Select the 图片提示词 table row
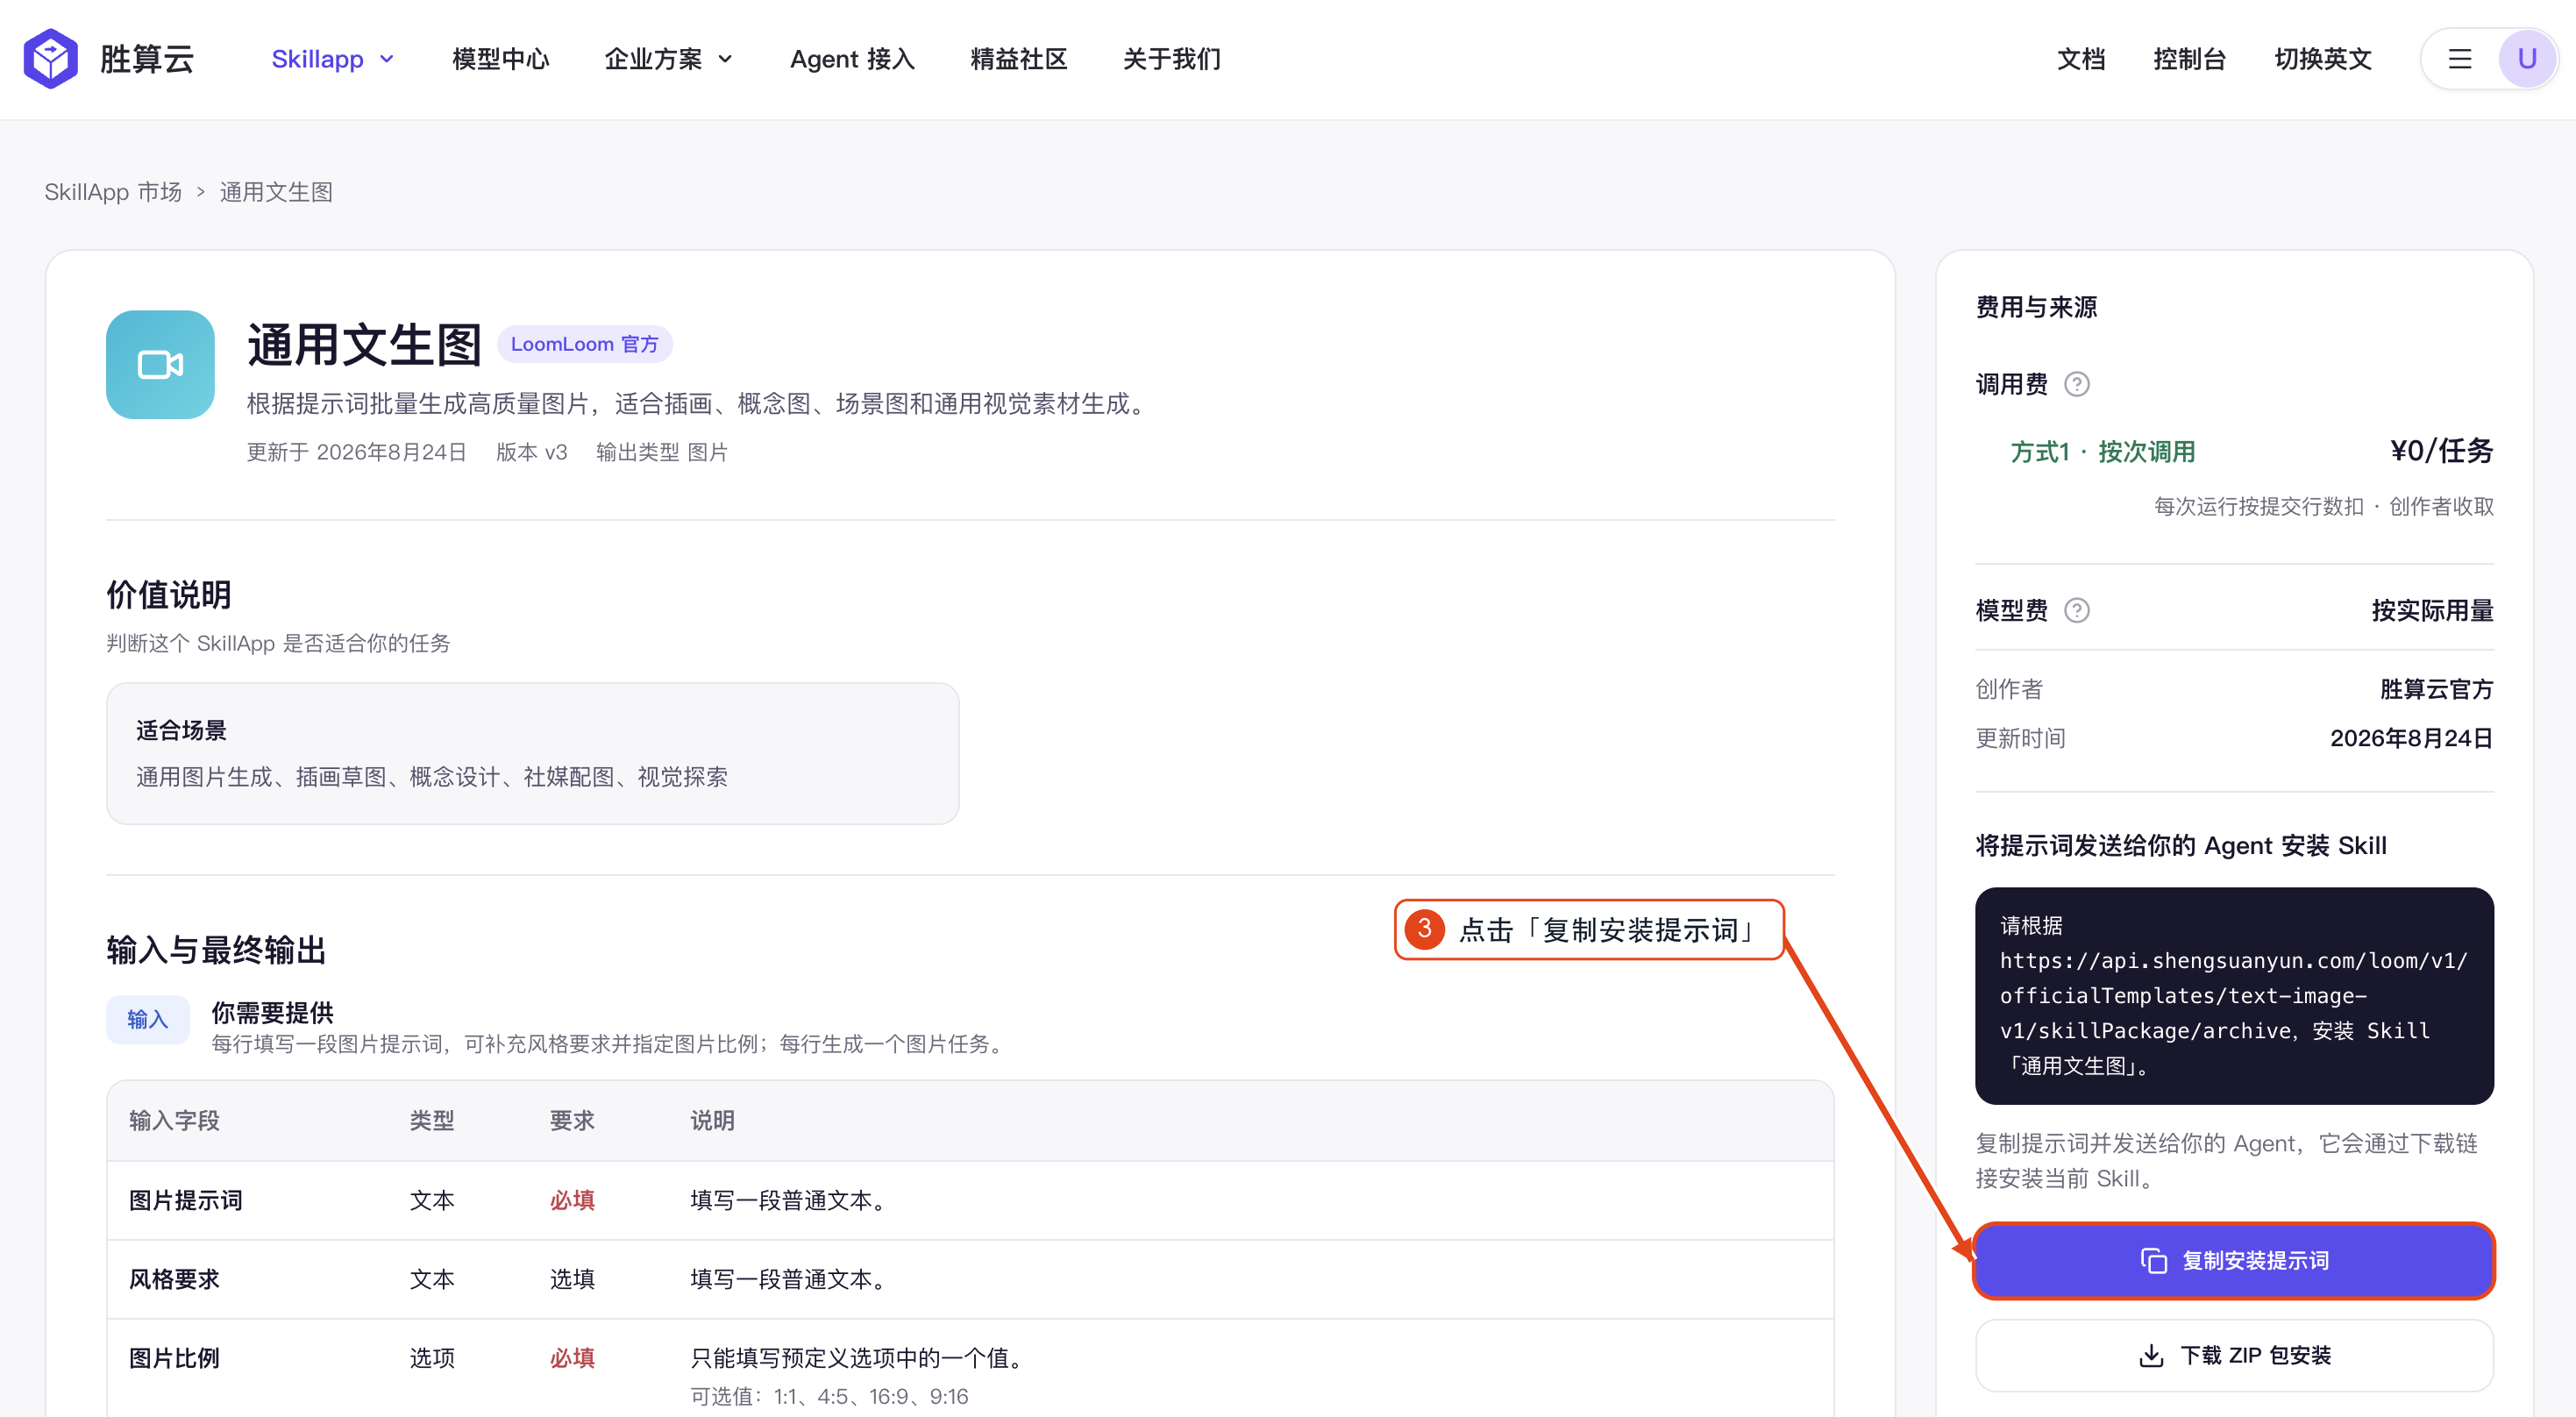This screenshot has height=1417, width=2576. (970, 1200)
